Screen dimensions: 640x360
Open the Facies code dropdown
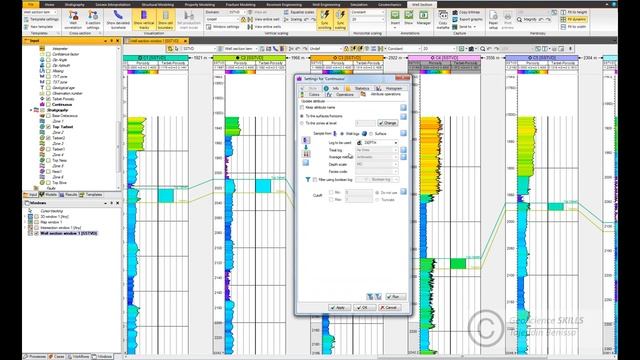tap(377, 172)
